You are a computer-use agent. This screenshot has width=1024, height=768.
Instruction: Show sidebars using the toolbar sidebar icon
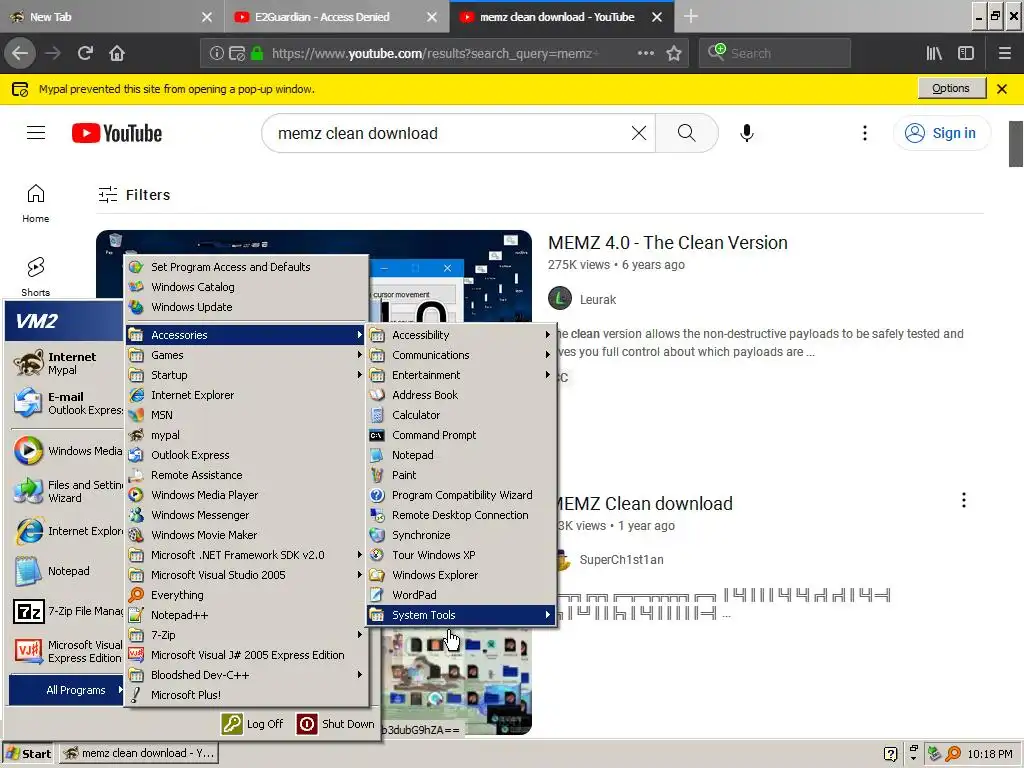(966, 53)
